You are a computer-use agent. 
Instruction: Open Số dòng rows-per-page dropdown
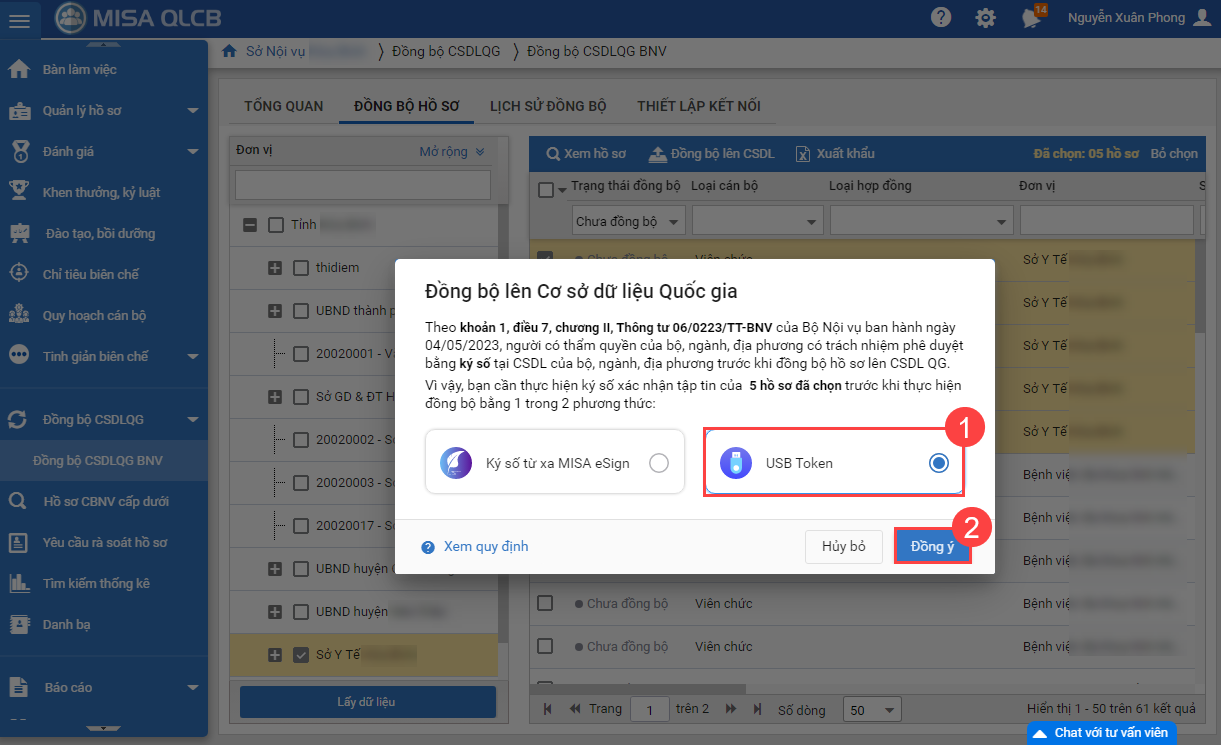pos(871,710)
